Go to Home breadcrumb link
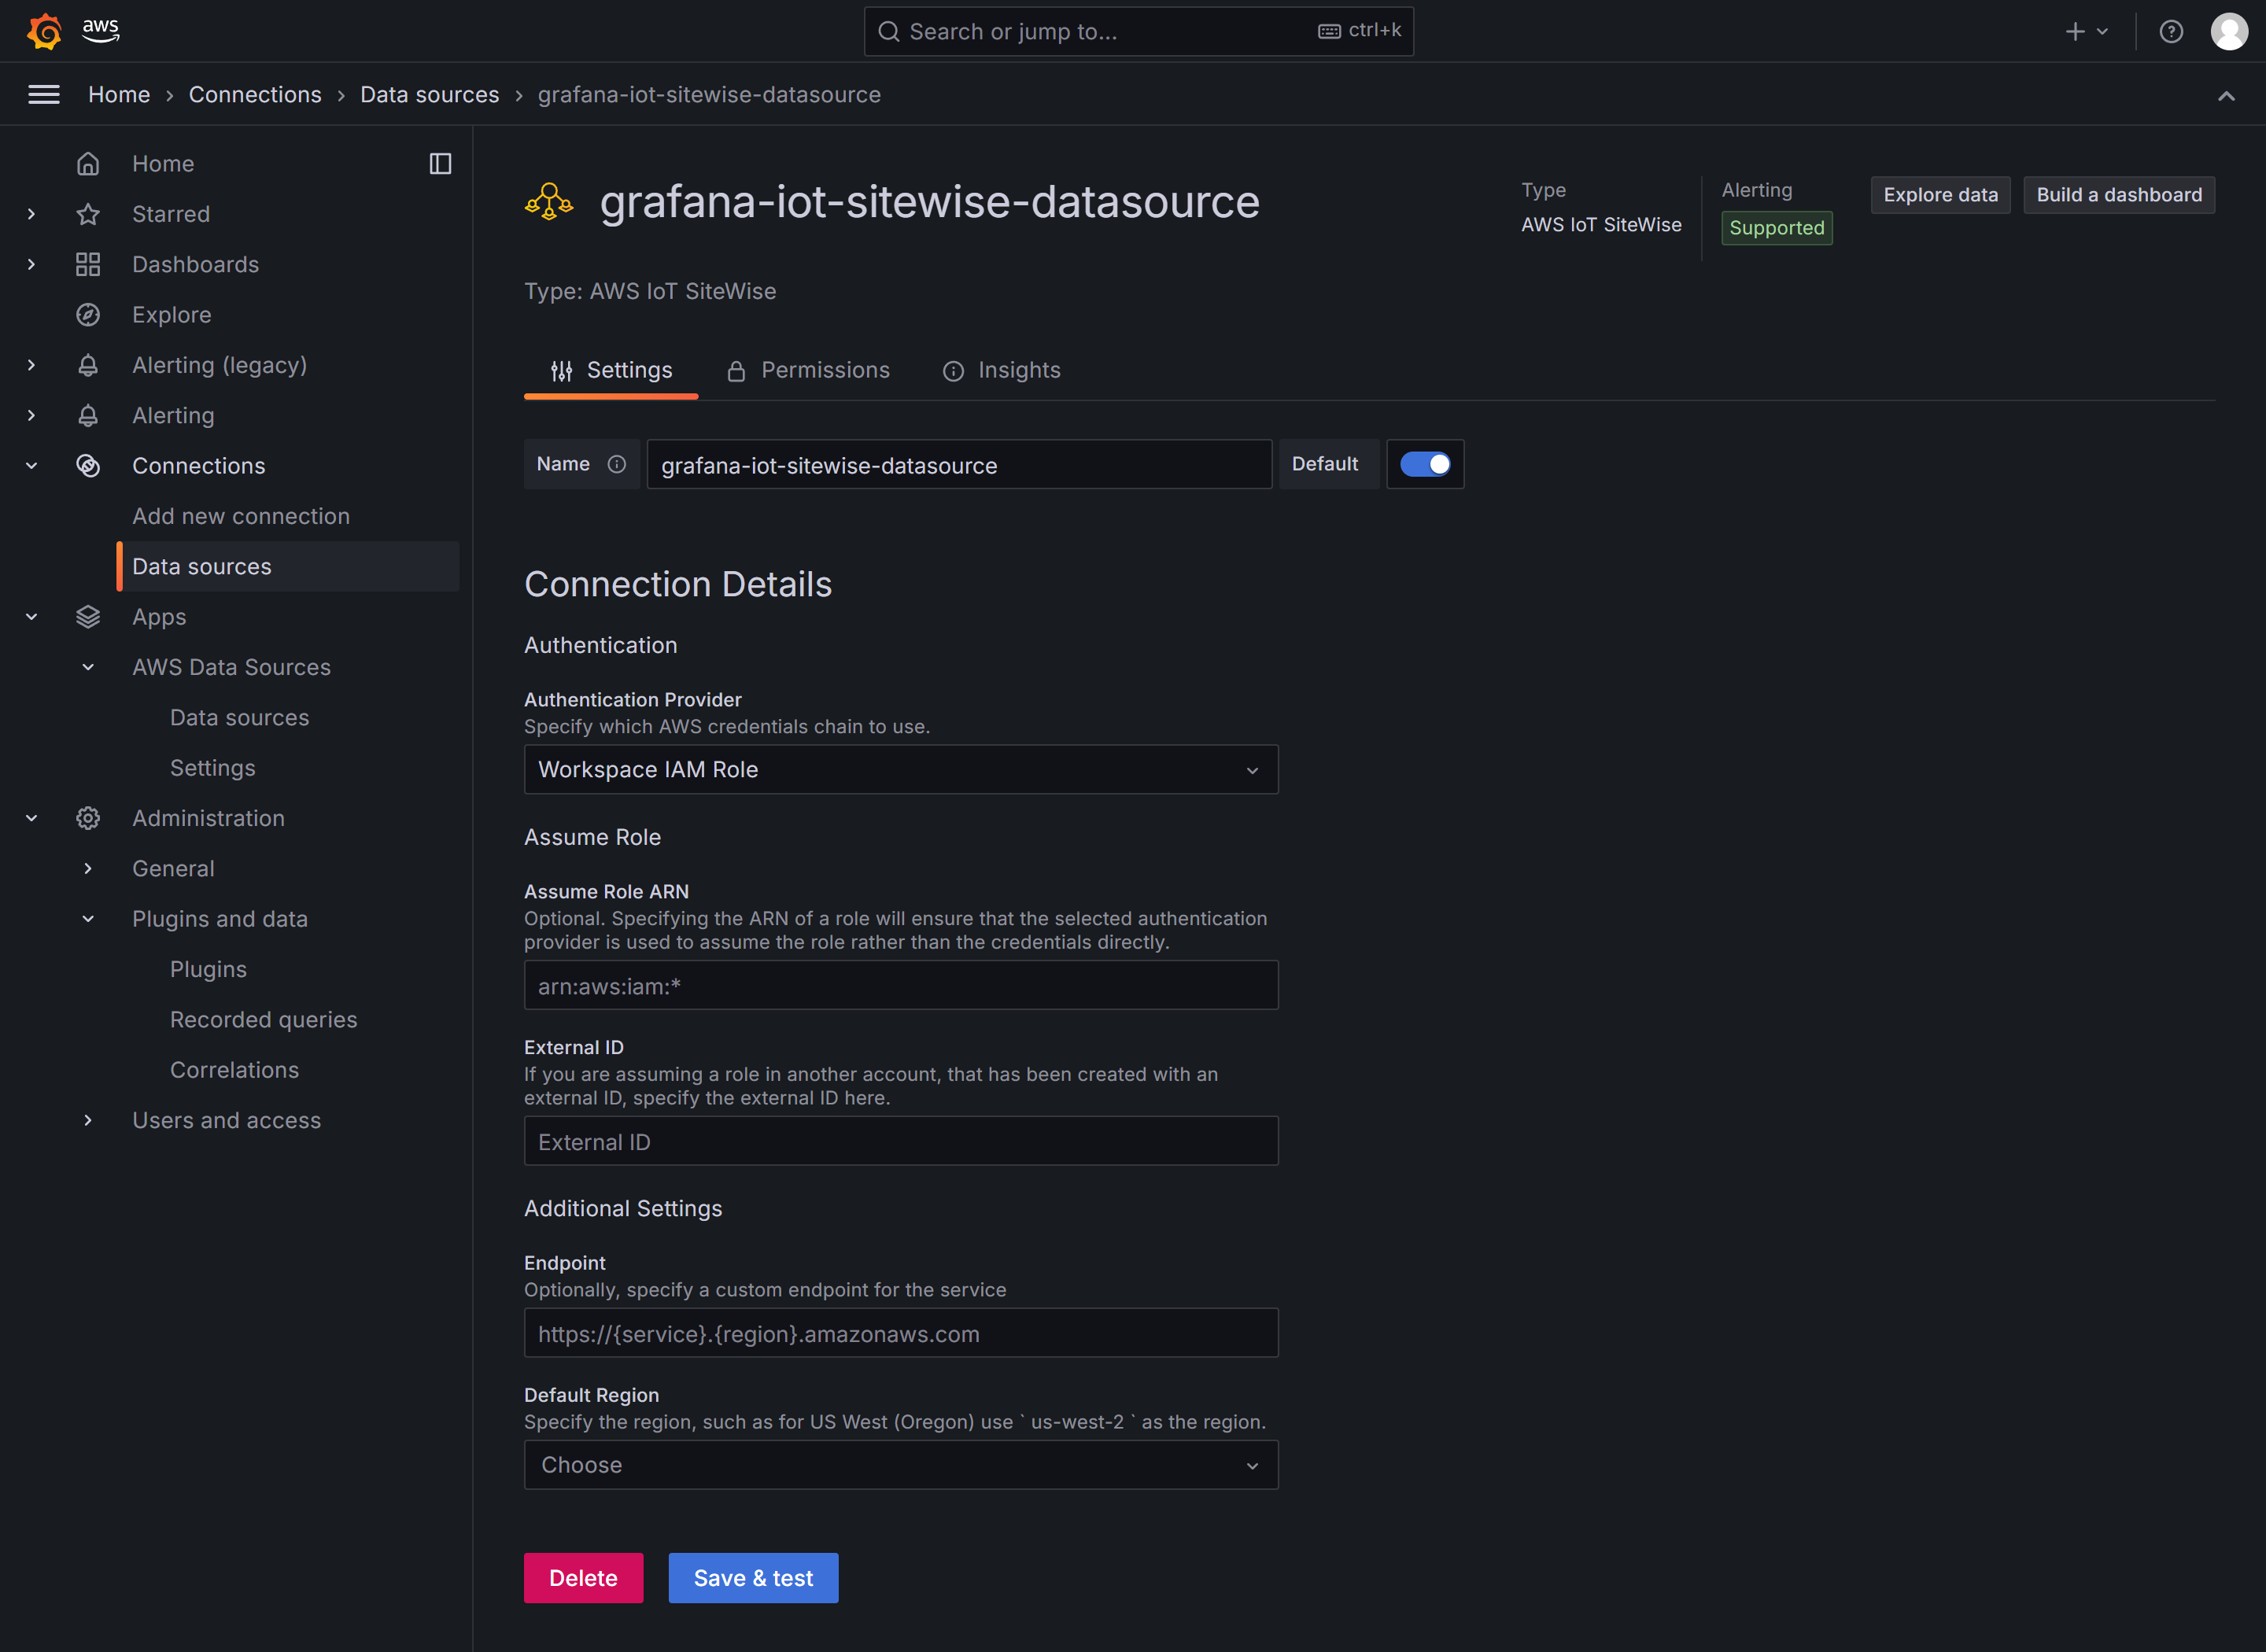 pos(119,94)
